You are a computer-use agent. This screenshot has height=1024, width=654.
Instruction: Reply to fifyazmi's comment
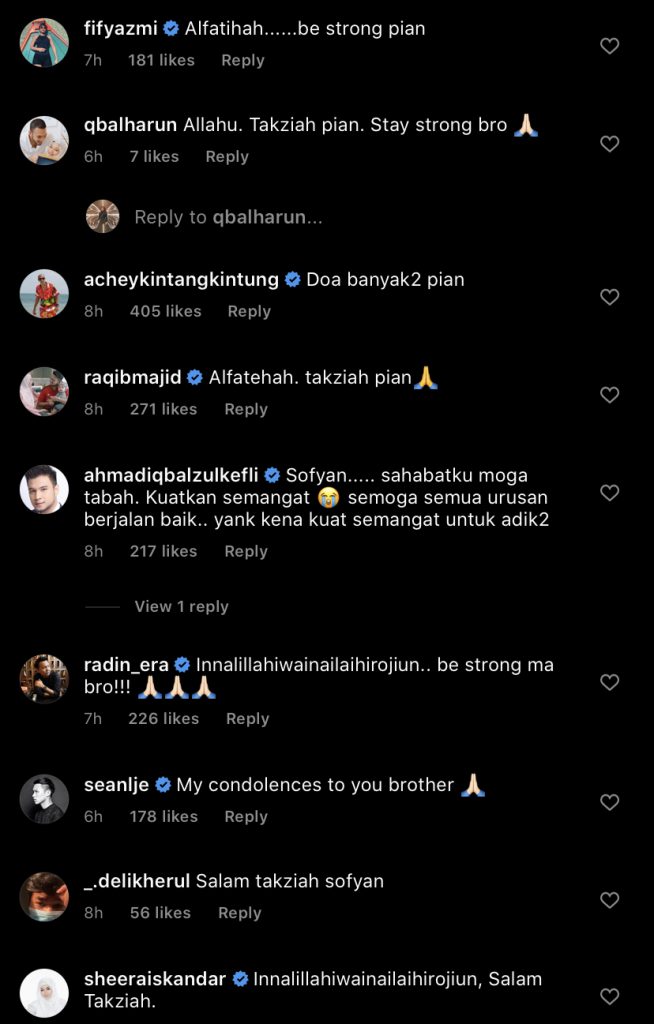click(x=243, y=60)
